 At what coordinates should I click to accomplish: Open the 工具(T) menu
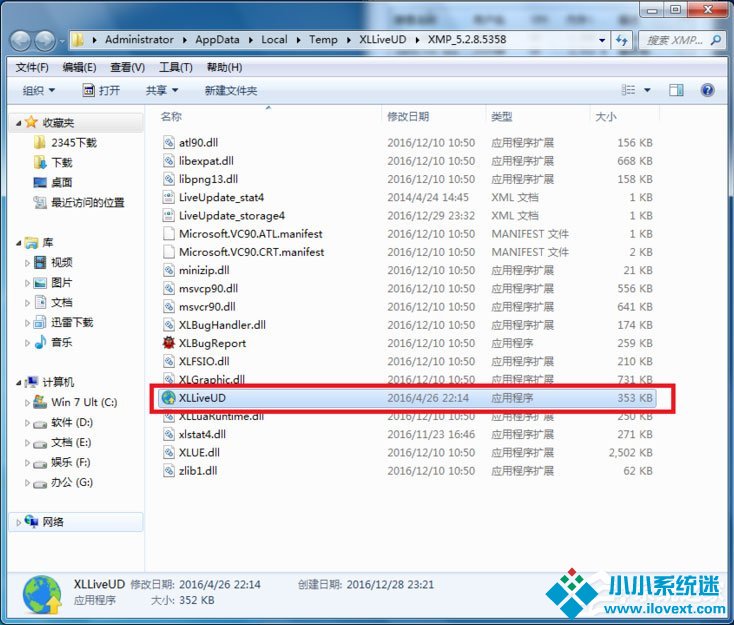tap(176, 67)
